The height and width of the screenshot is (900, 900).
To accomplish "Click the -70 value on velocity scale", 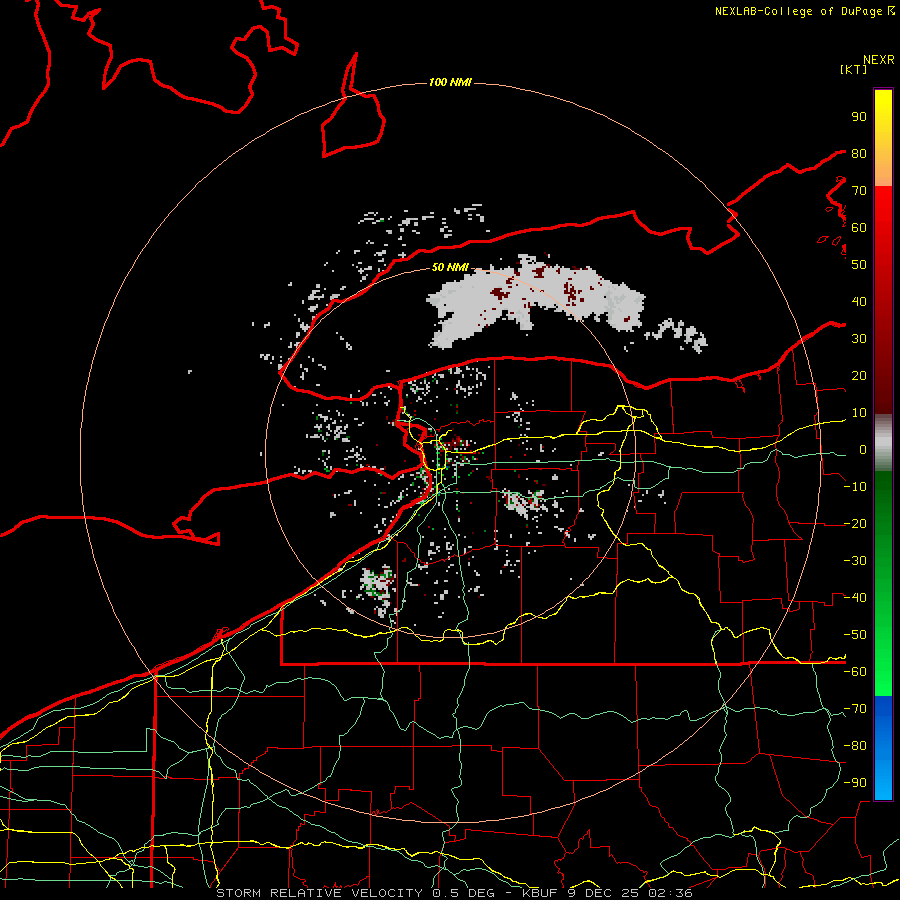I will click(855, 709).
